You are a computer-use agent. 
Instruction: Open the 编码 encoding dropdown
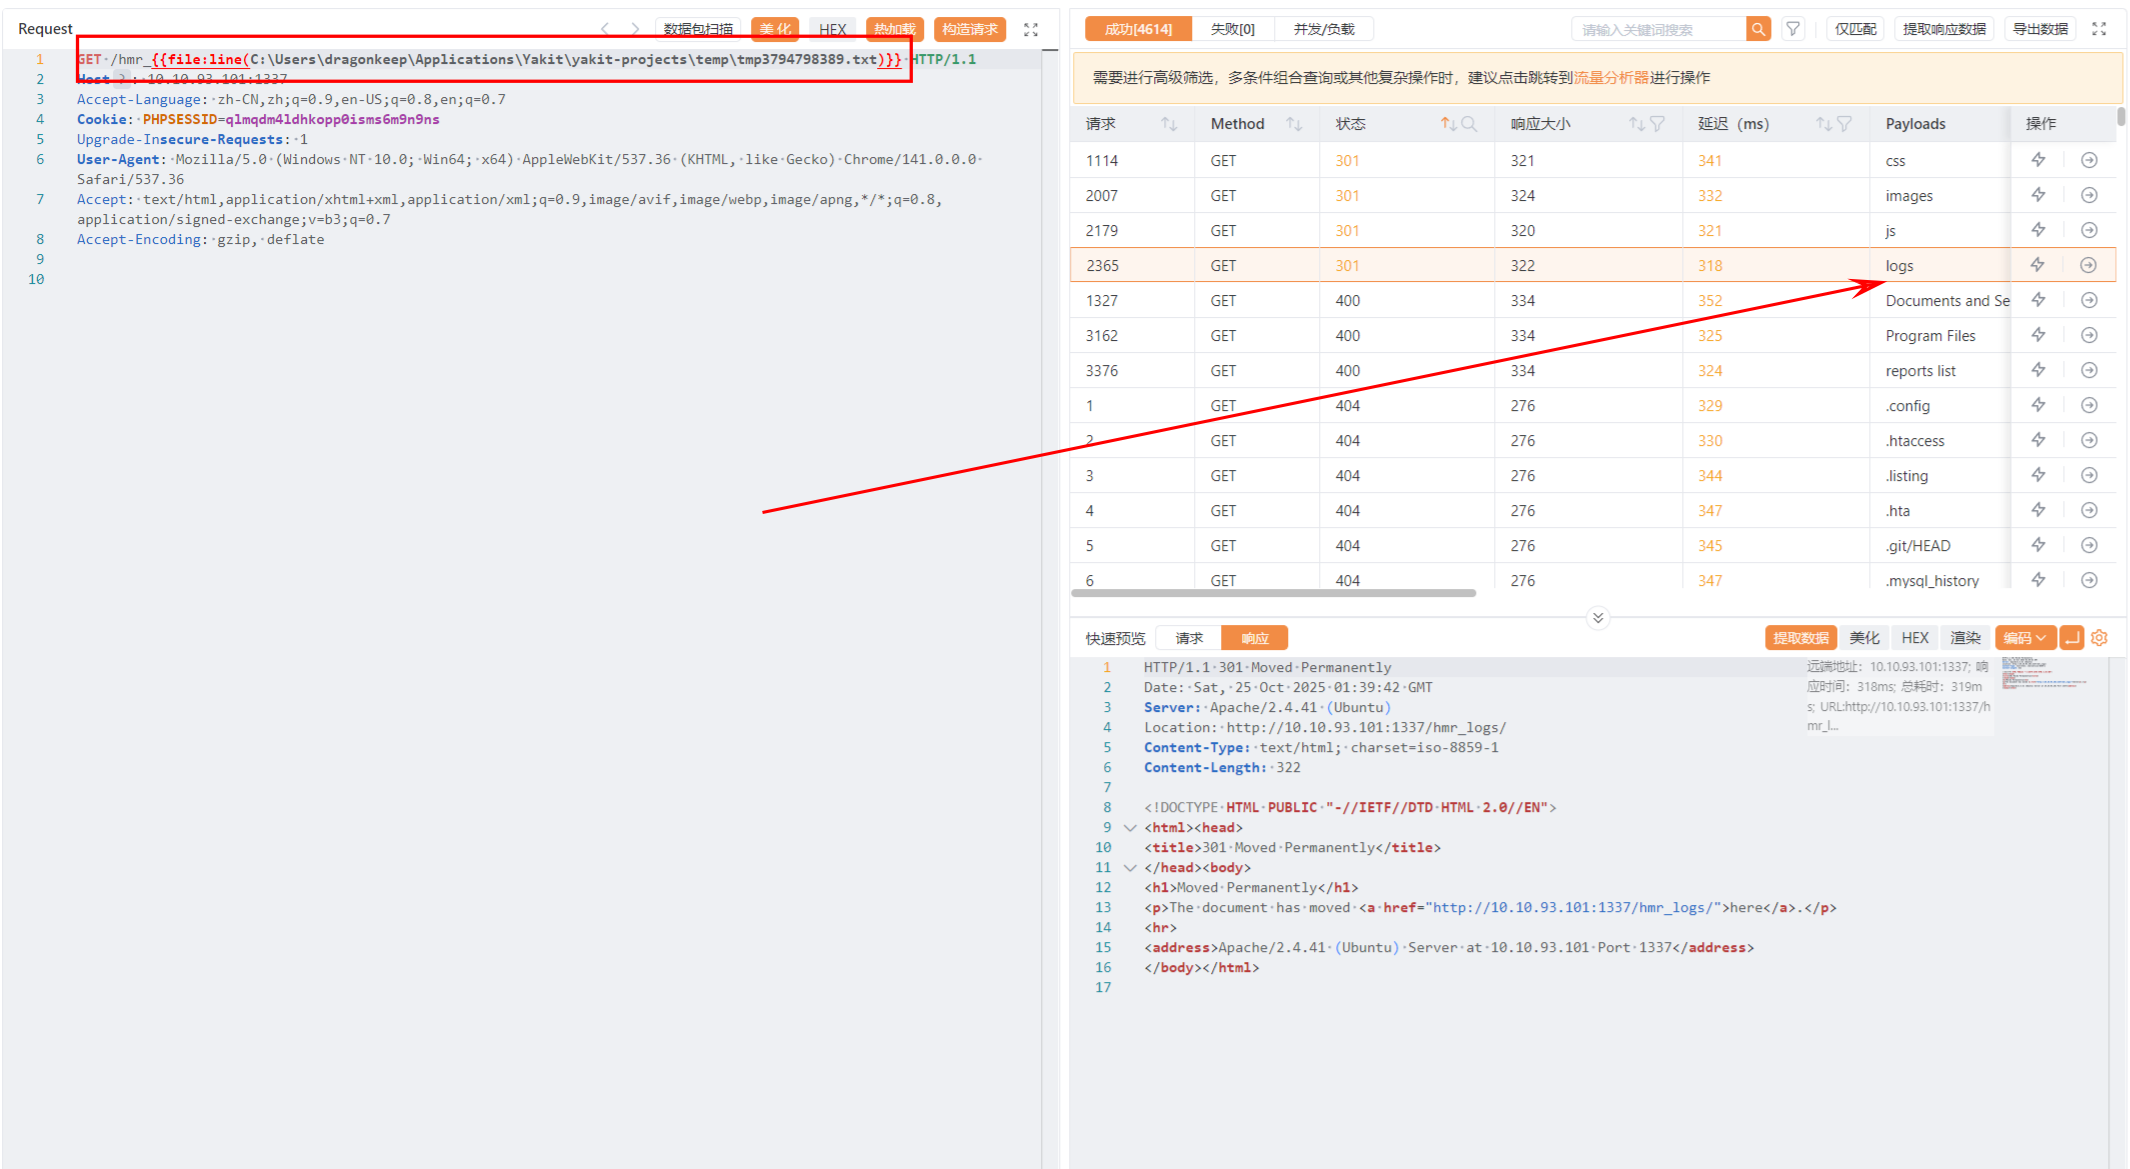(2024, 638)
